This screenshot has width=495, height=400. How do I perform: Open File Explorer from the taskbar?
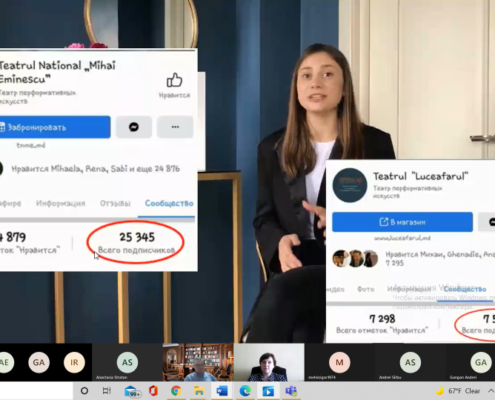point(199,391)
